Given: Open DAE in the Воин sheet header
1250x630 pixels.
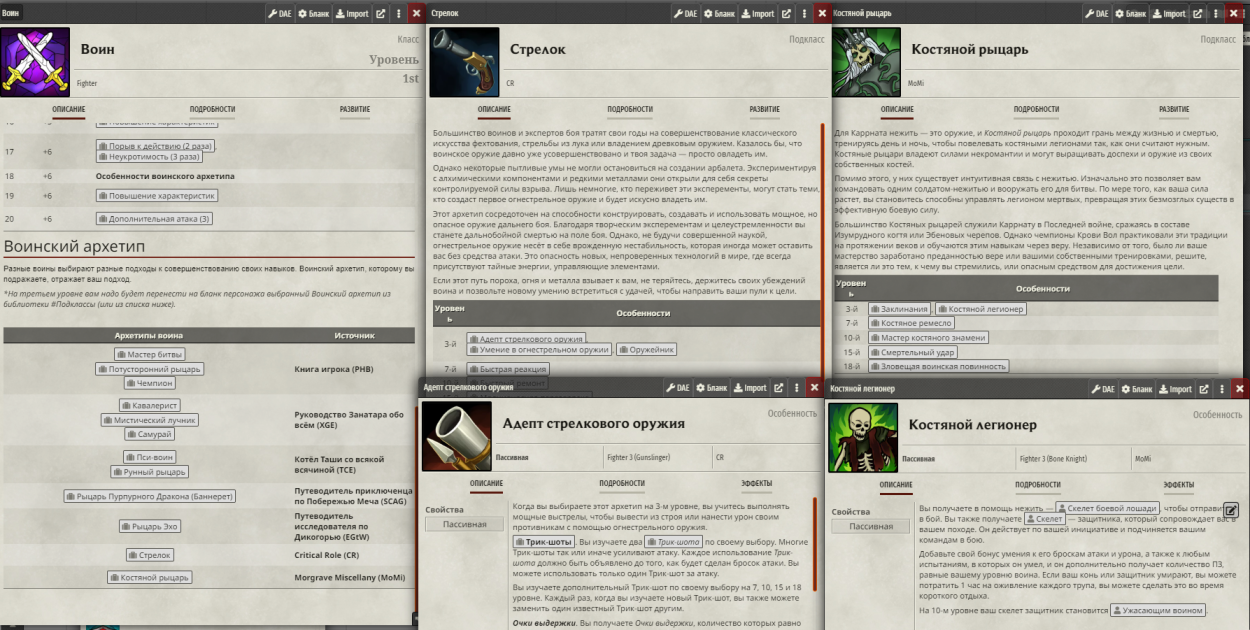Looking at the screenshot, I should pyautogui.click(x=280, y=13).
